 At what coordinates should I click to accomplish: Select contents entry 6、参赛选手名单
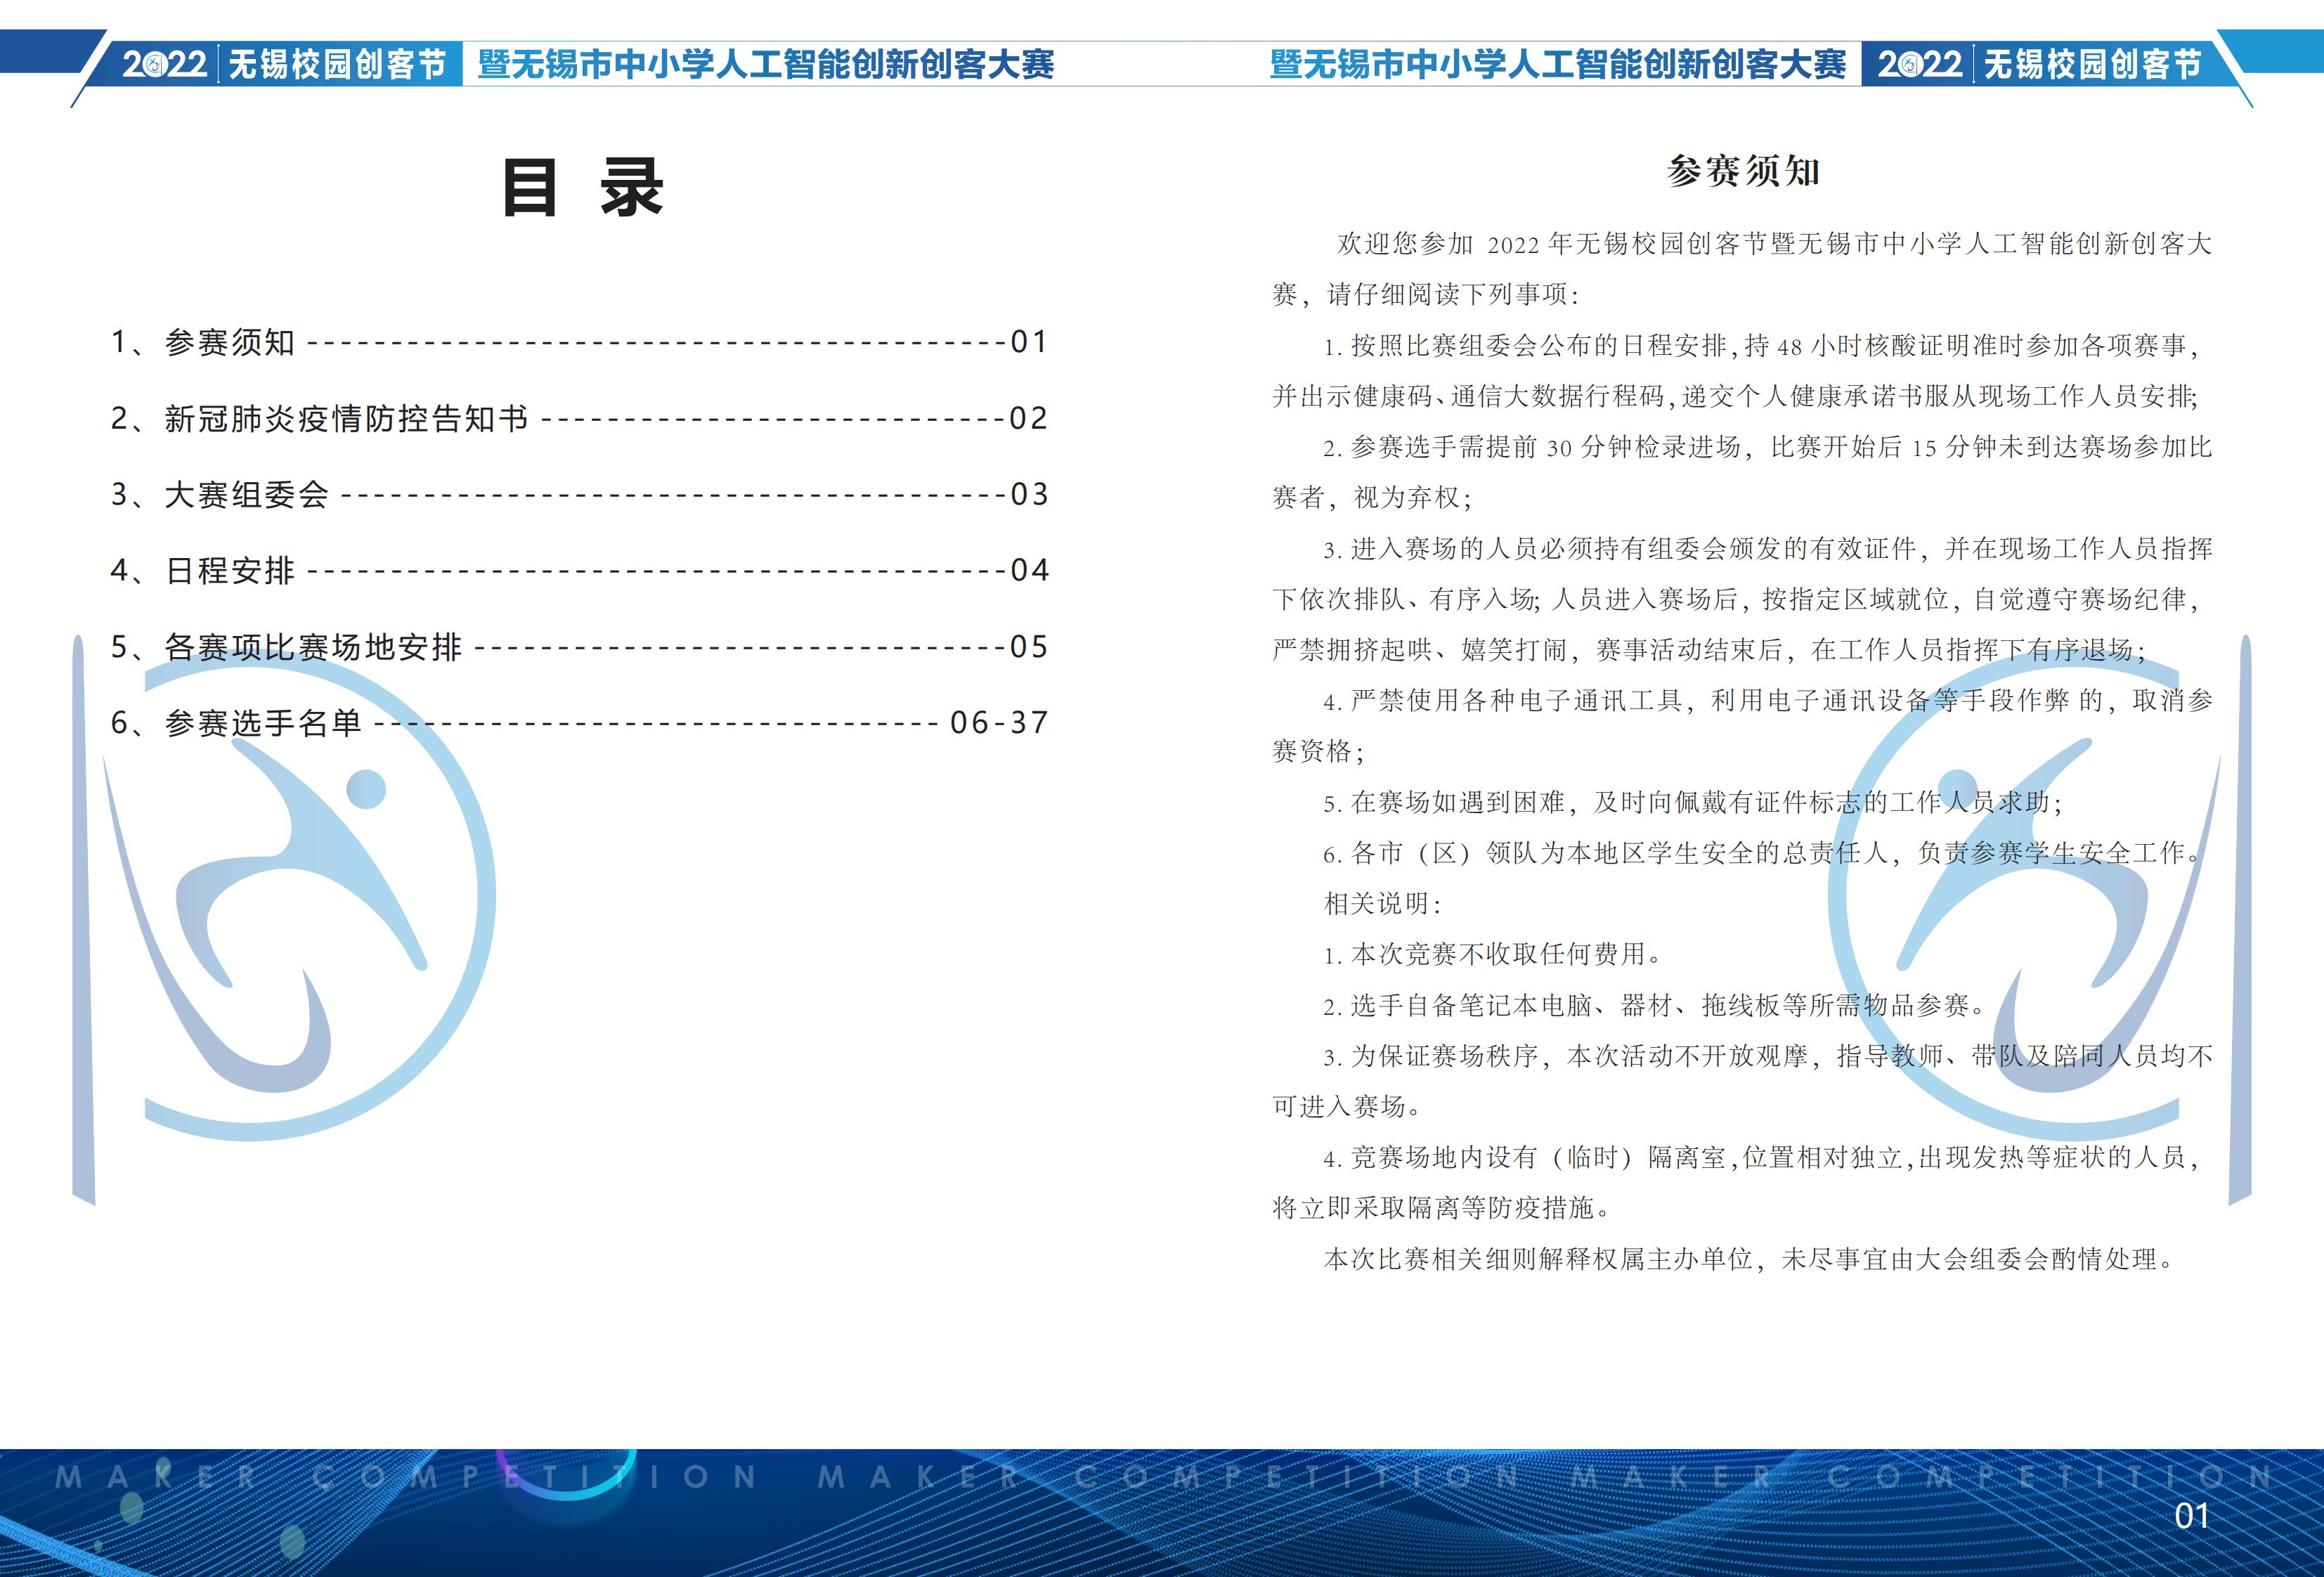click(579, 723)
